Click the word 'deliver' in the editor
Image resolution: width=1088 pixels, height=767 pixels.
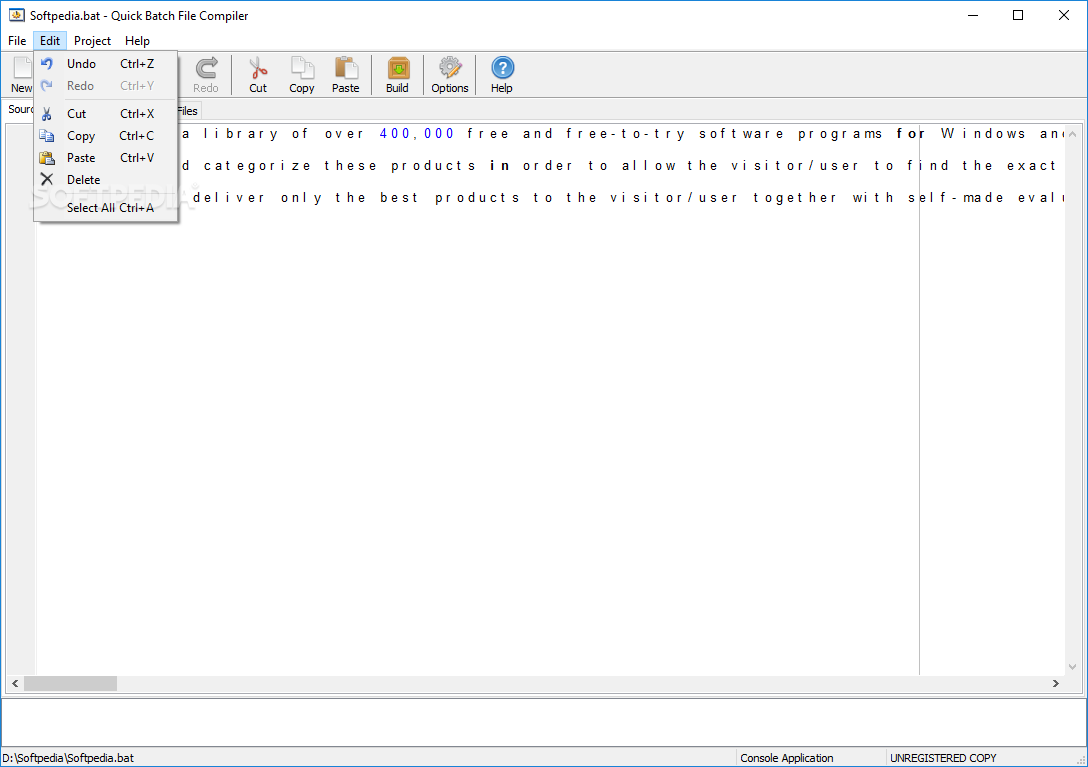click(x=229, y=198)
